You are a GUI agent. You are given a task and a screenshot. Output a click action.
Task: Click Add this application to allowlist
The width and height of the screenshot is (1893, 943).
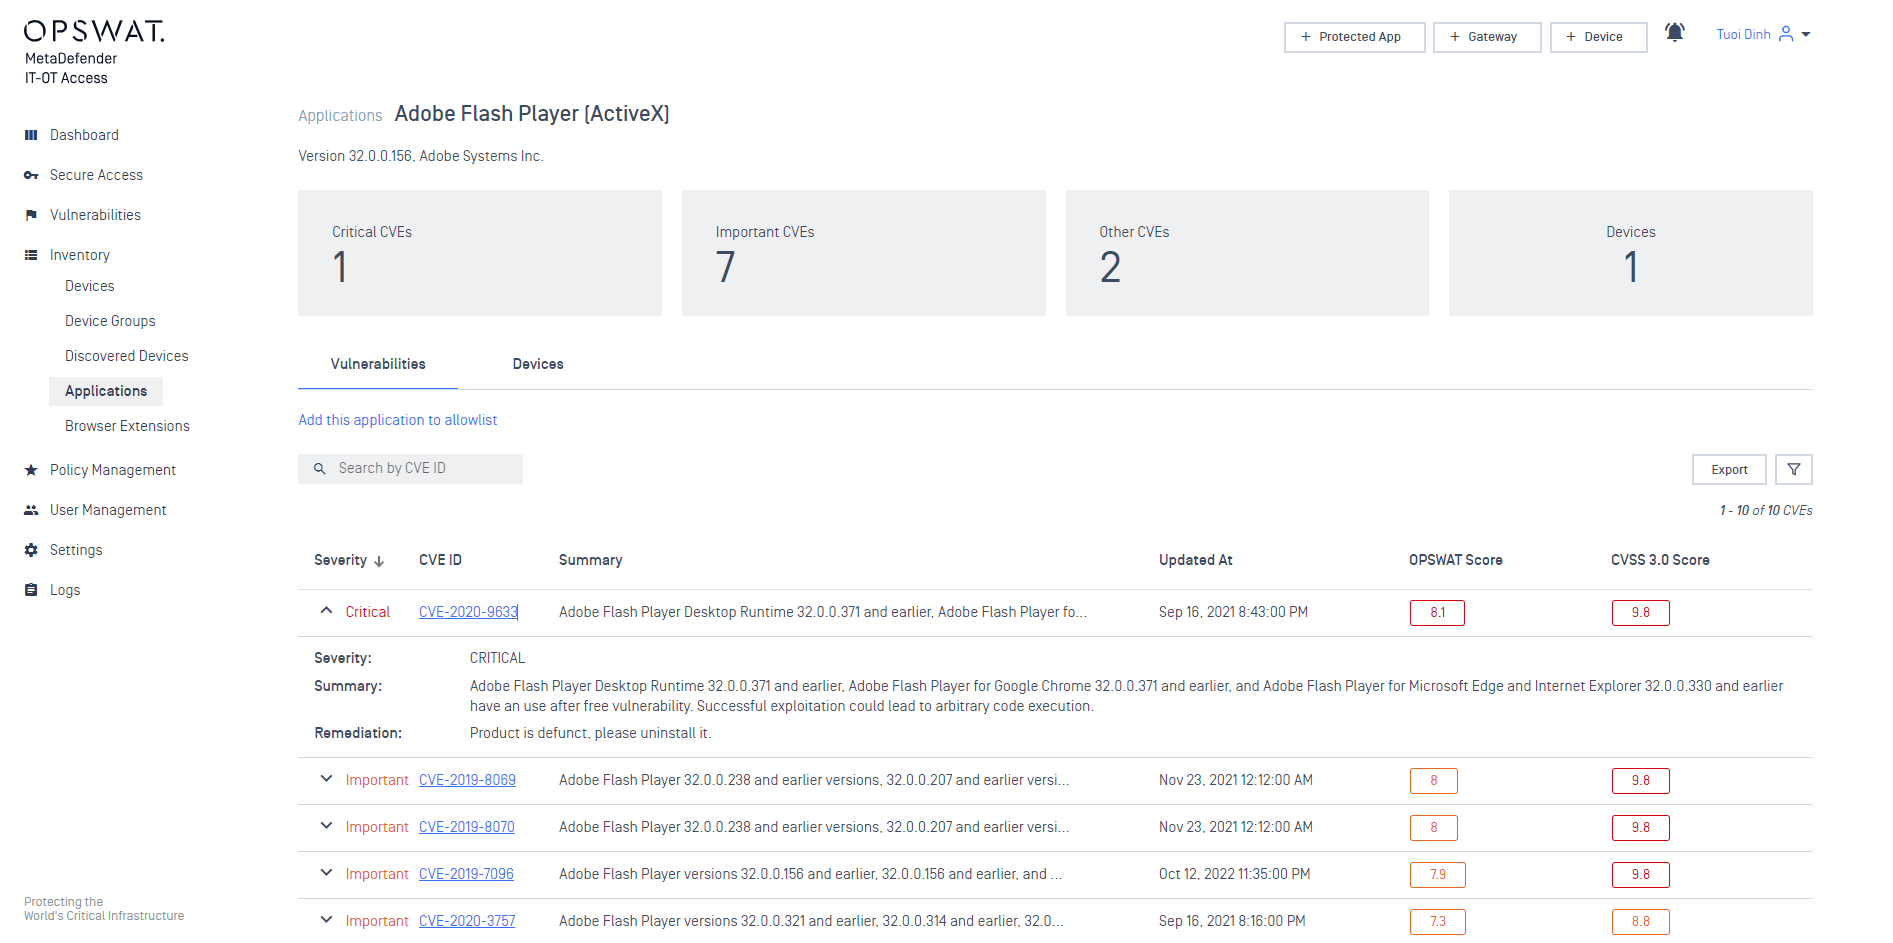point(398,420)
